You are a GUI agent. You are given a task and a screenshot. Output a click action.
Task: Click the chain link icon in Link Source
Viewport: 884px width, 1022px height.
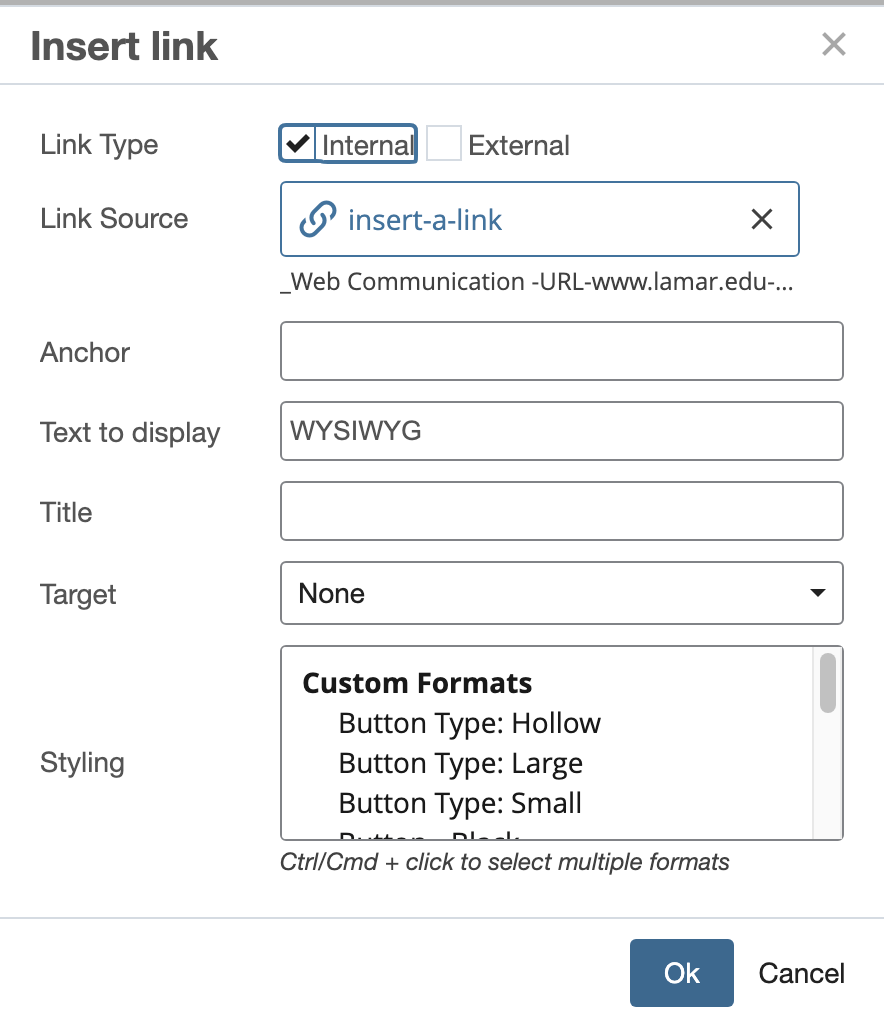pos(317,218)
